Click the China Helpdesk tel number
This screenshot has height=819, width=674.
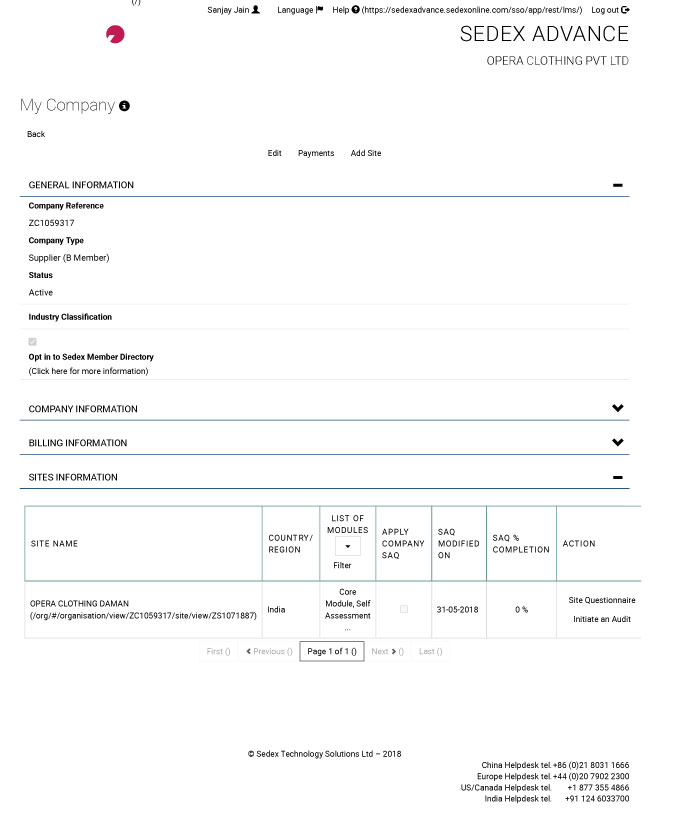[x=591, y=765]
